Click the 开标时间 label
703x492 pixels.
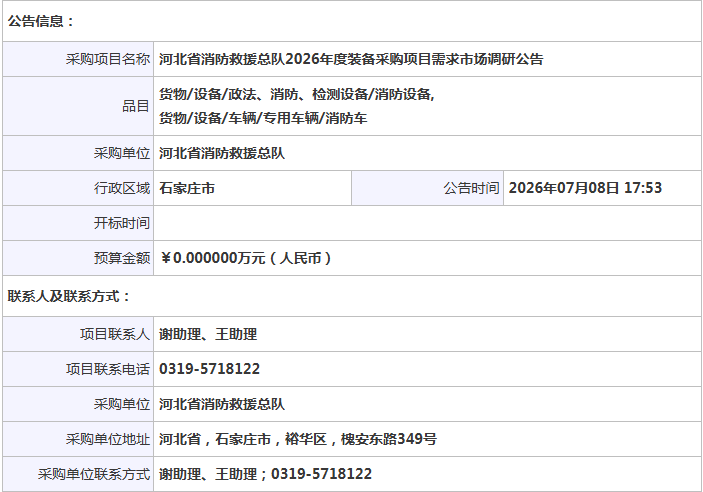122,223
